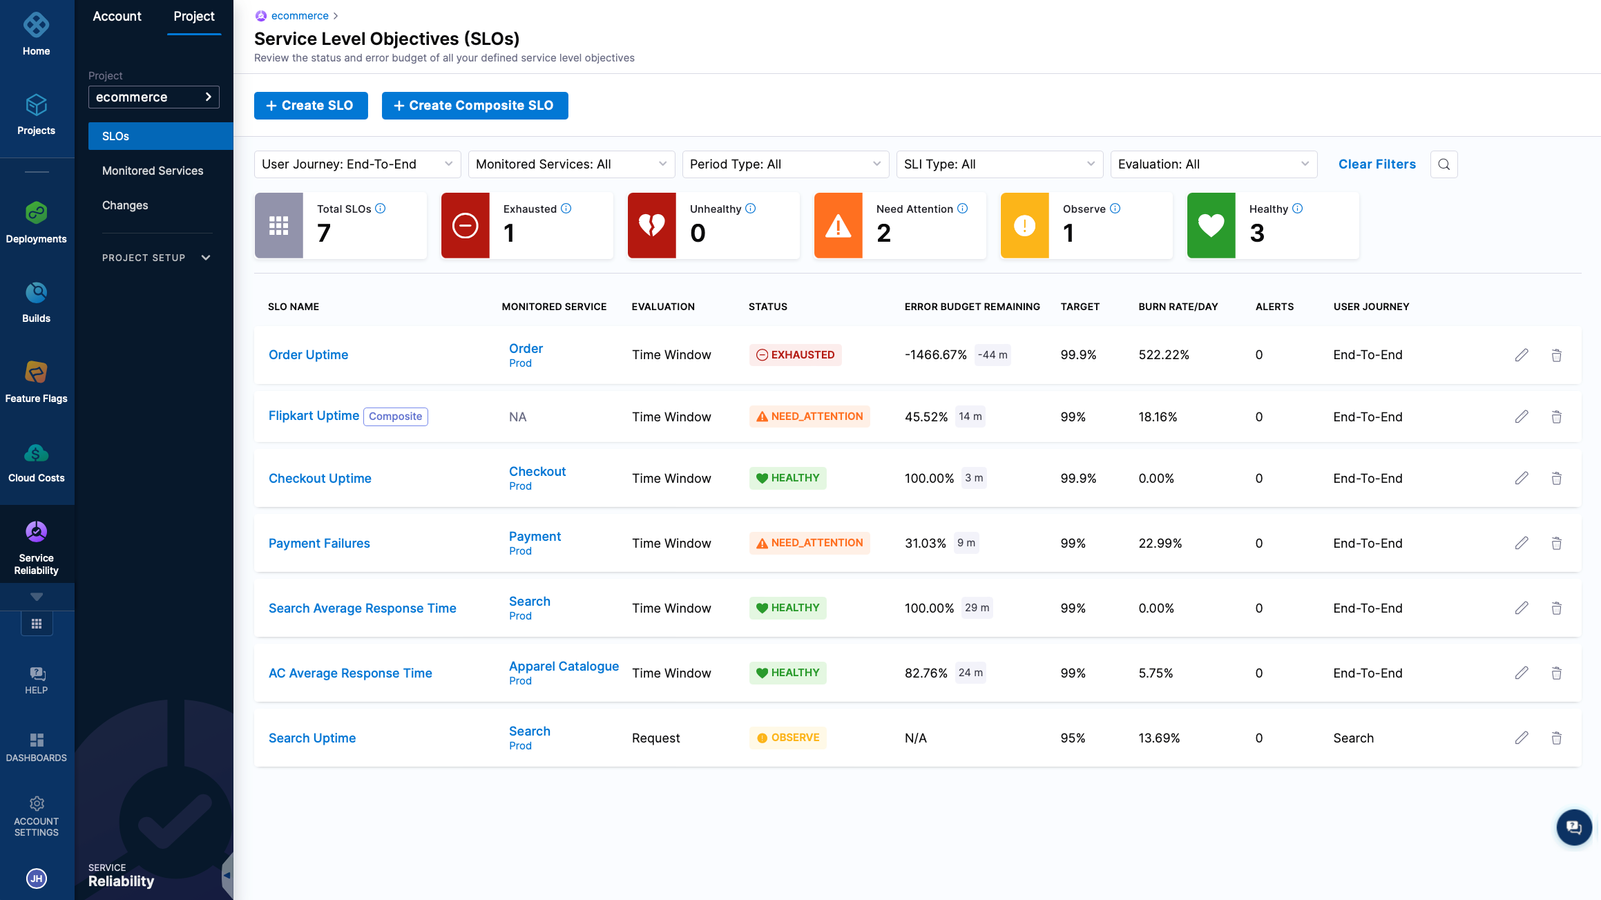The height and width of the screenshot is (900, 1601).
Task: Delete AC Average Response Time SLO
Action: point(1556,673)
